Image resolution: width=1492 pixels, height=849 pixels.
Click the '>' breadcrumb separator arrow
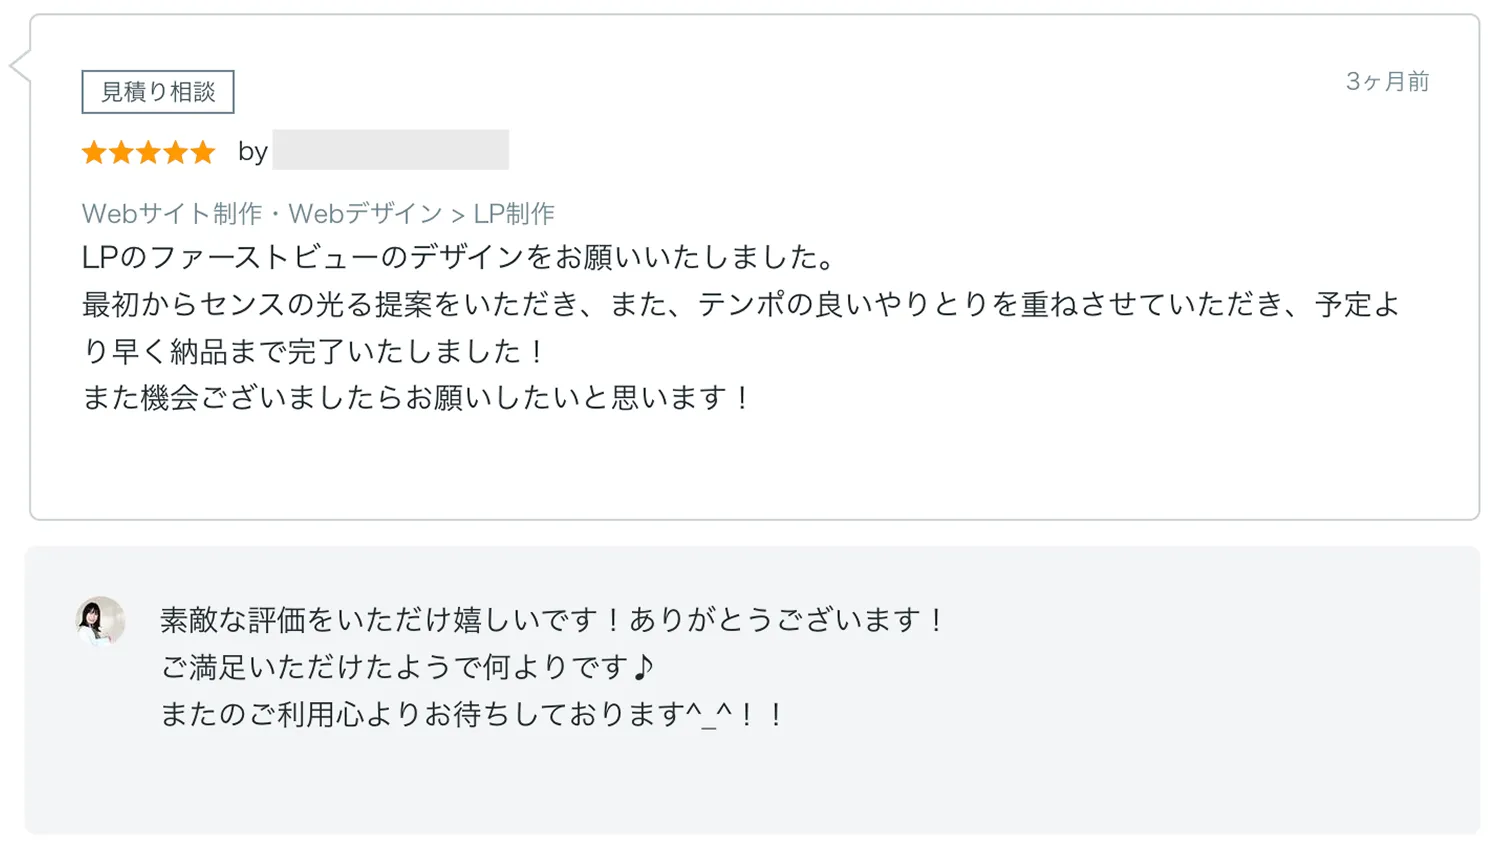coord(458,215)
